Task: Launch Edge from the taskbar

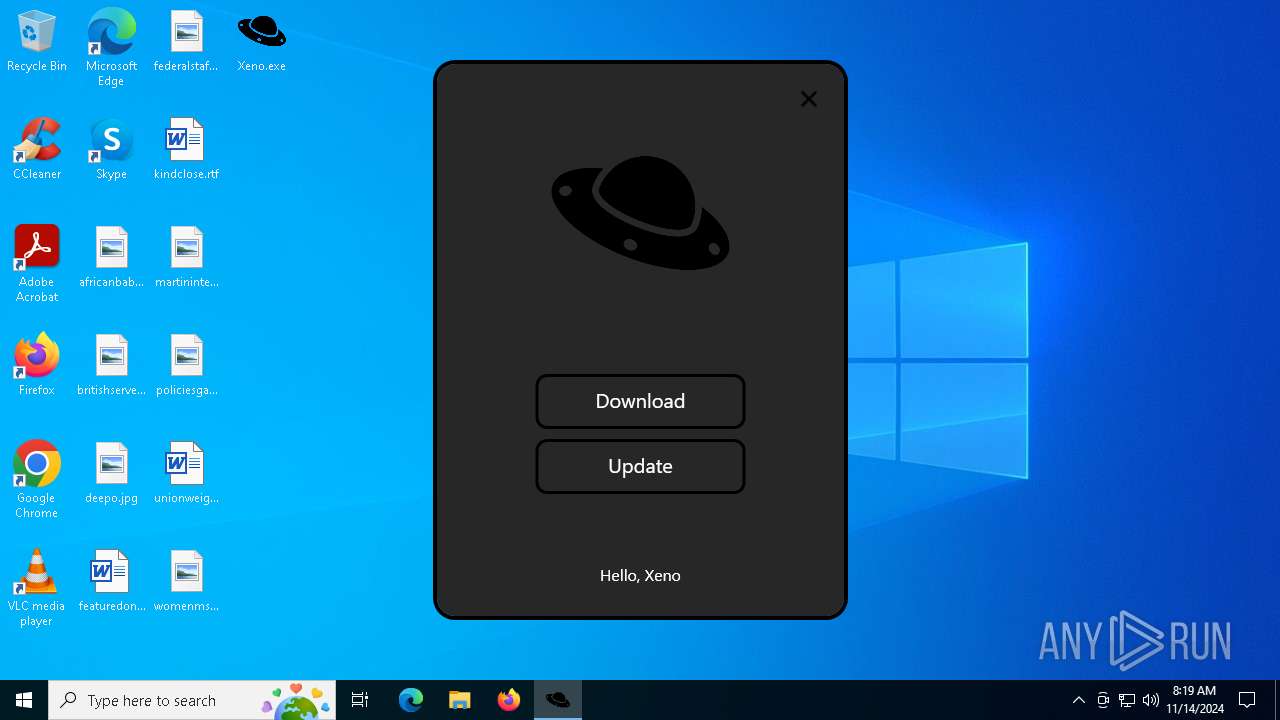Action: 411,700
